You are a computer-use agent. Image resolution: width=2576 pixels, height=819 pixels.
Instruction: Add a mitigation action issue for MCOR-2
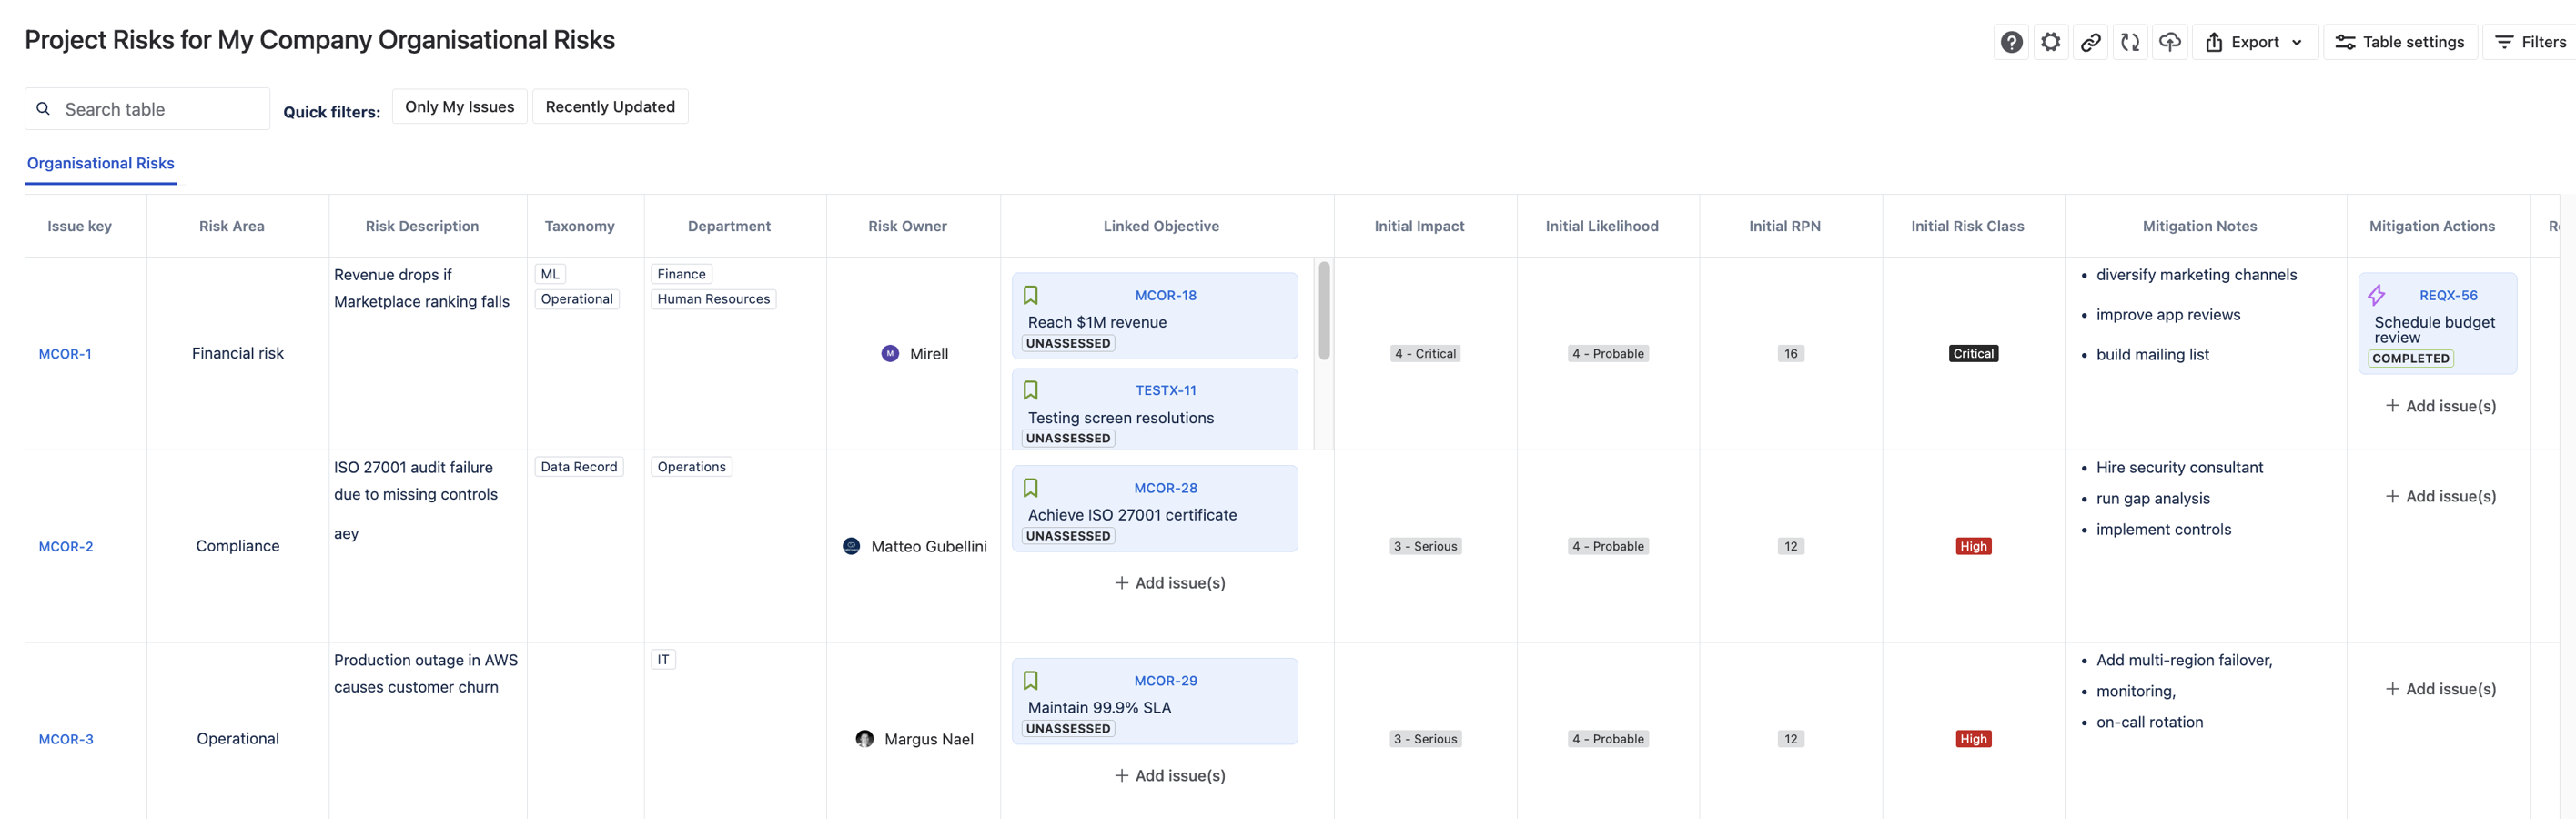[x=2441, y=496]
